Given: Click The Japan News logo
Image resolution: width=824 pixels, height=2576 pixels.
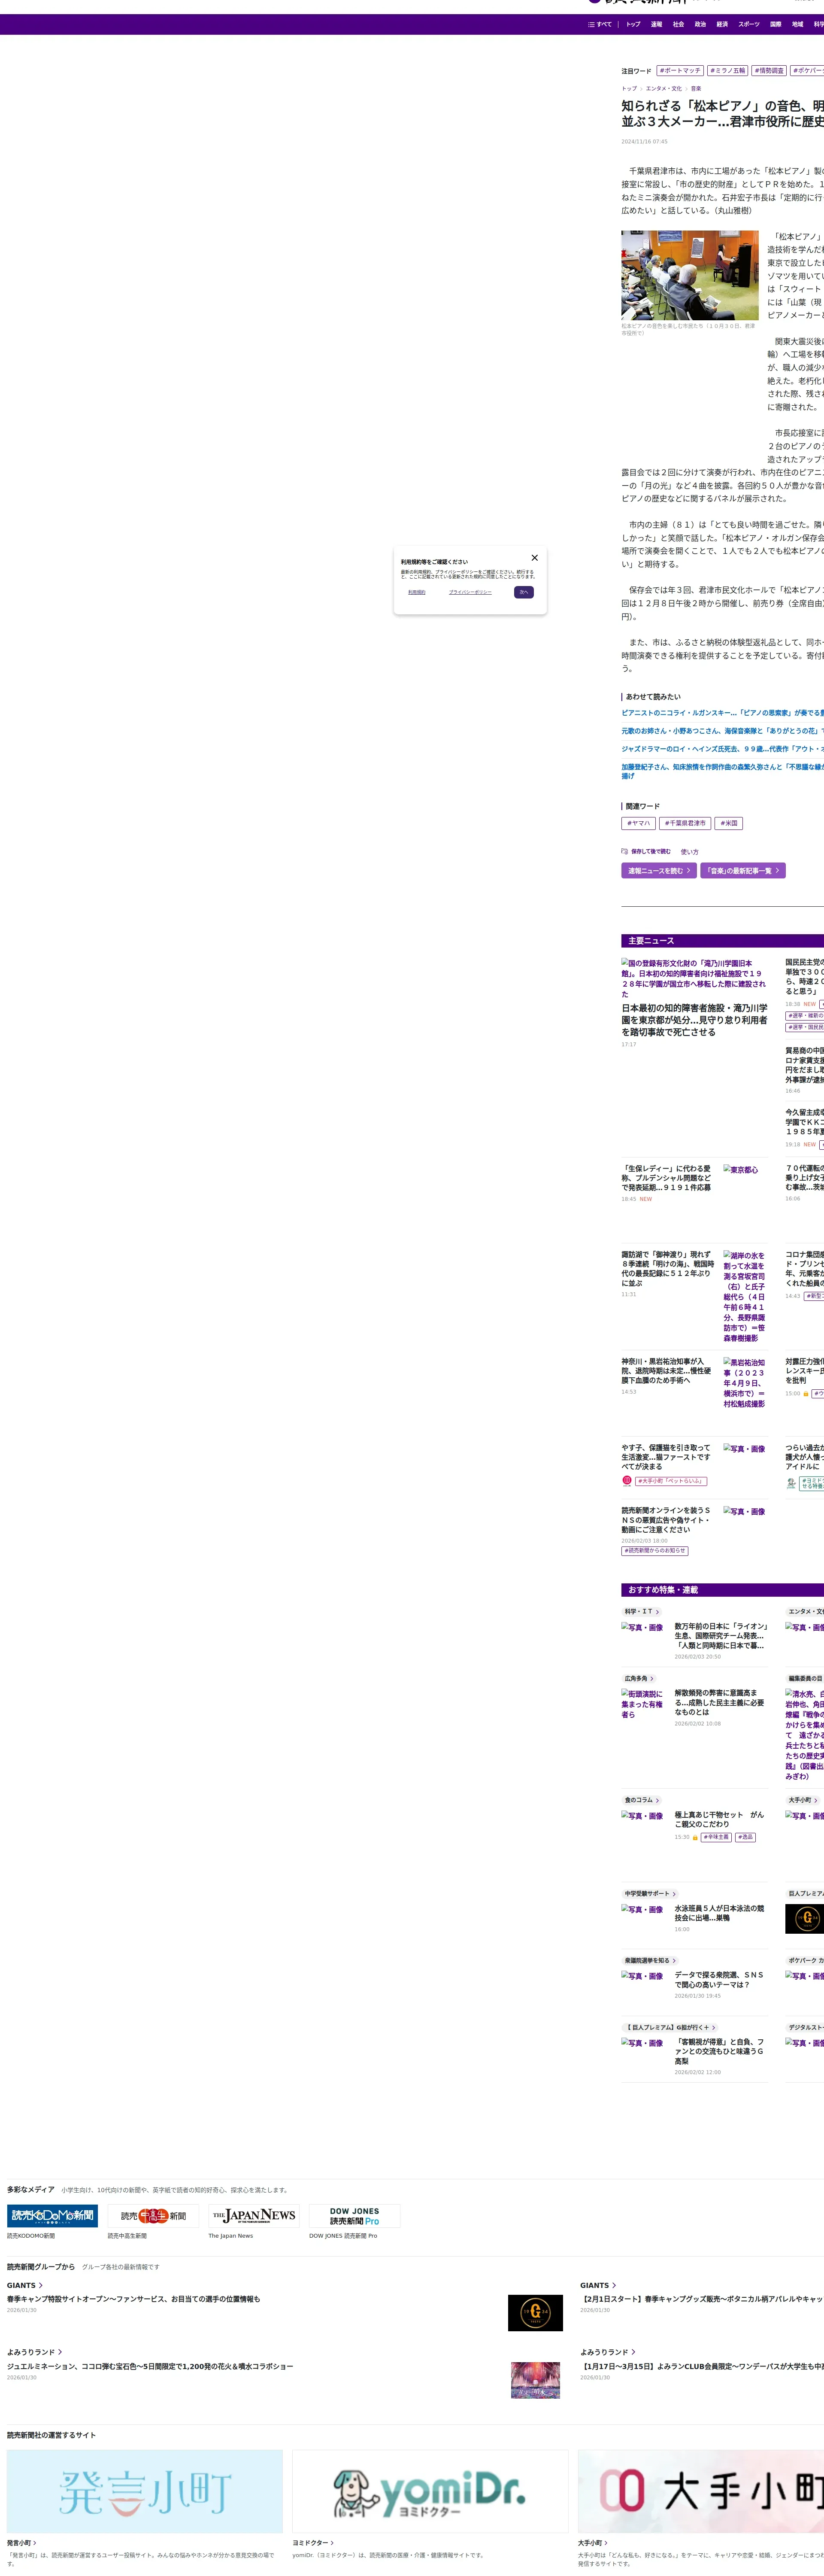Looking at the screenshot, I should [x=254, y=2216].
